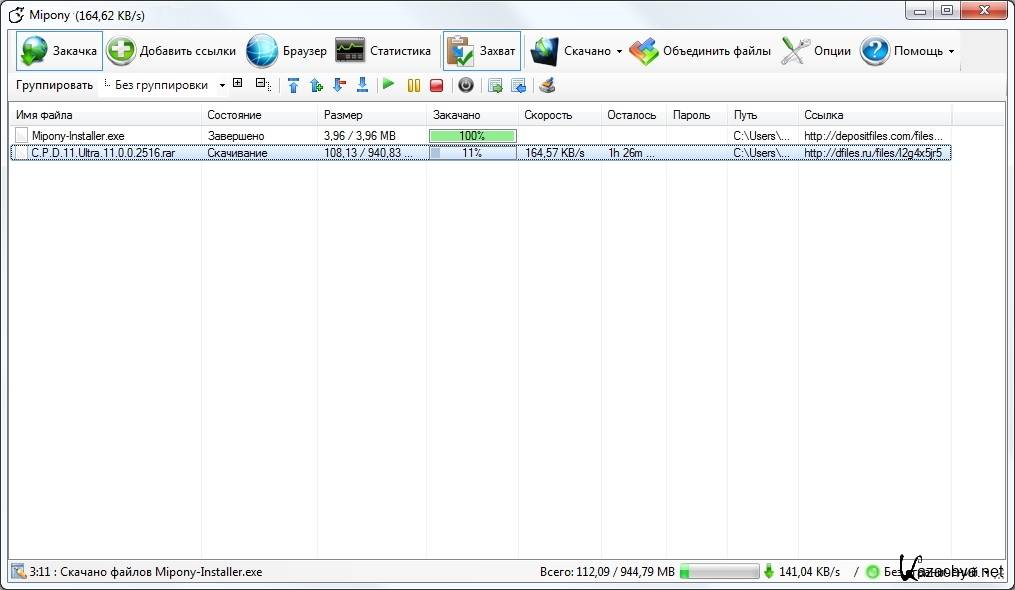The image size is (1015, 590).
Task: Tick the checkbox next to Mipony-Installer.exe
Action: click(x=21, y=135)
